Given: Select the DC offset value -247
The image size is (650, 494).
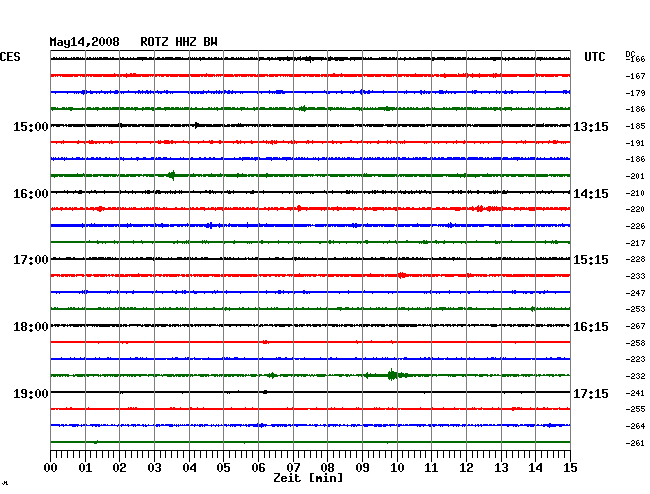Looking at the screenshot, I should tap(635, 293).
